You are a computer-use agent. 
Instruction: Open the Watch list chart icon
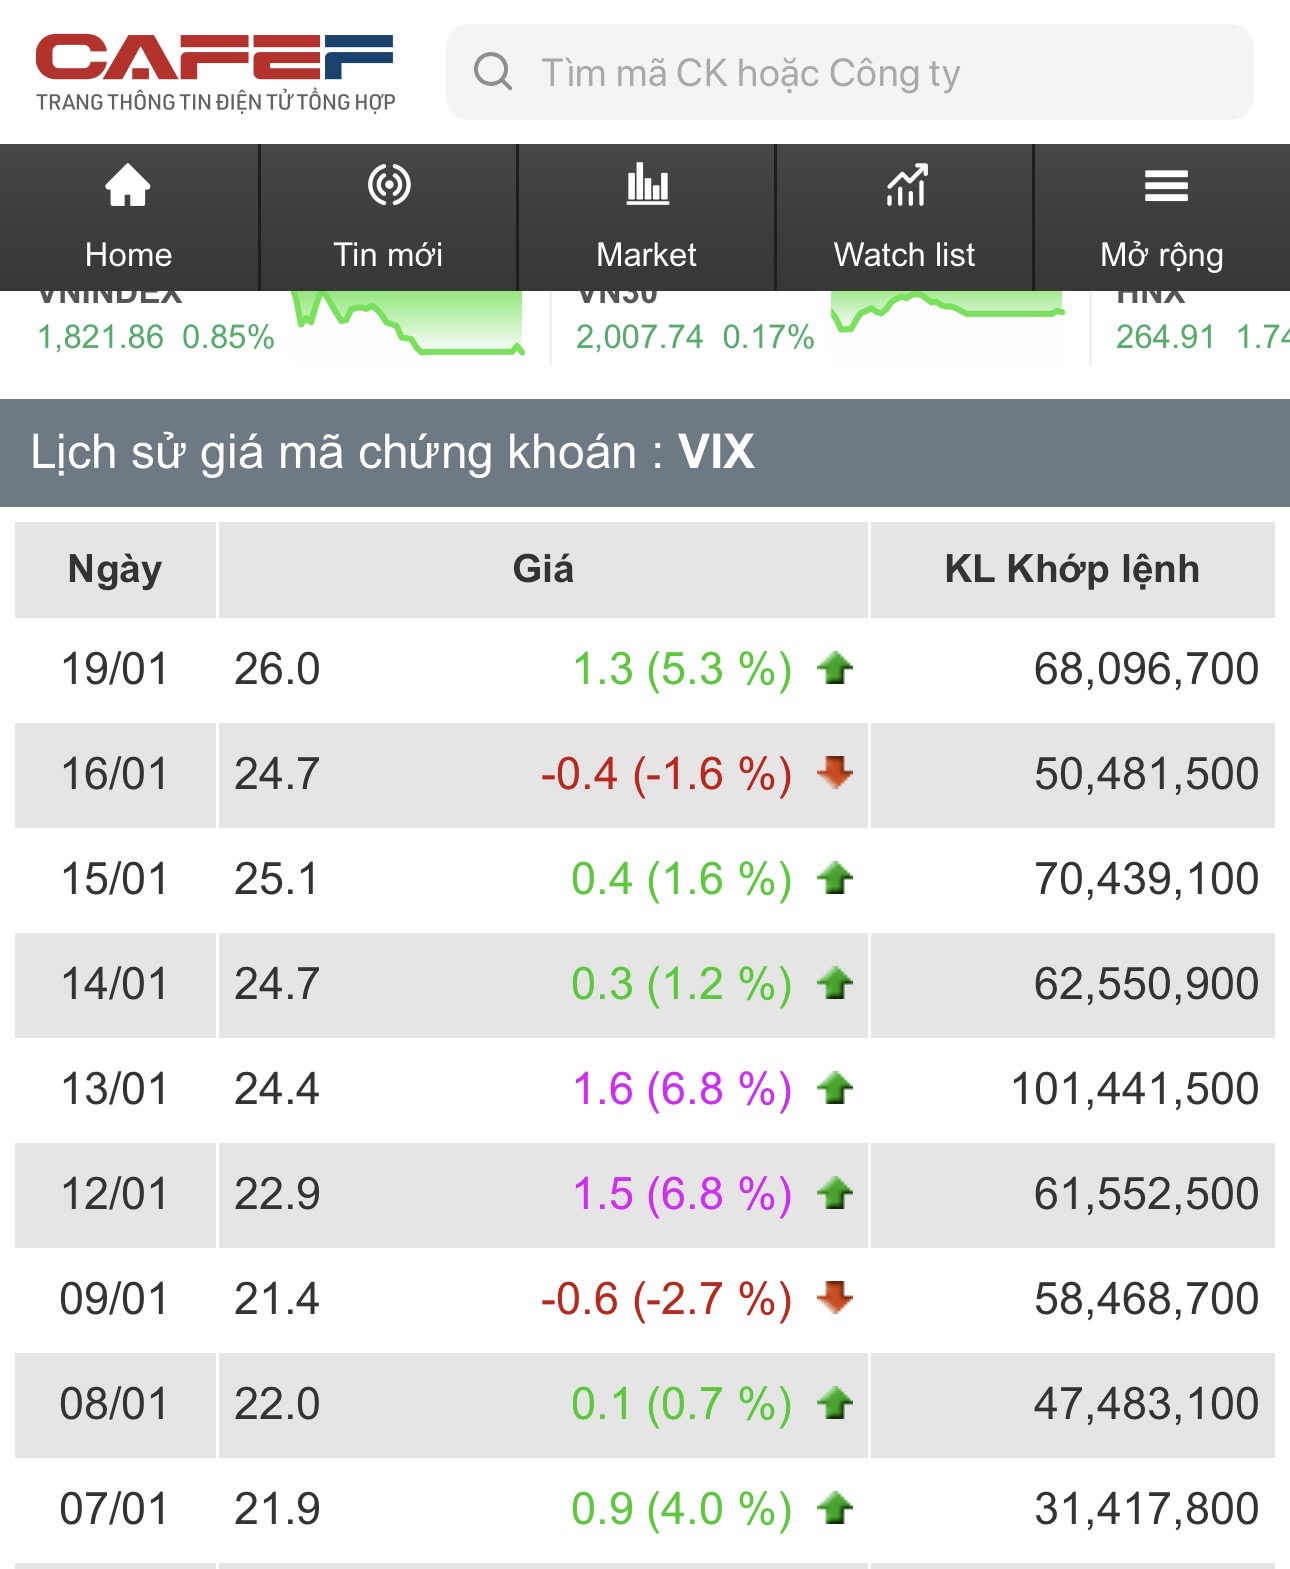coord(905,186)
